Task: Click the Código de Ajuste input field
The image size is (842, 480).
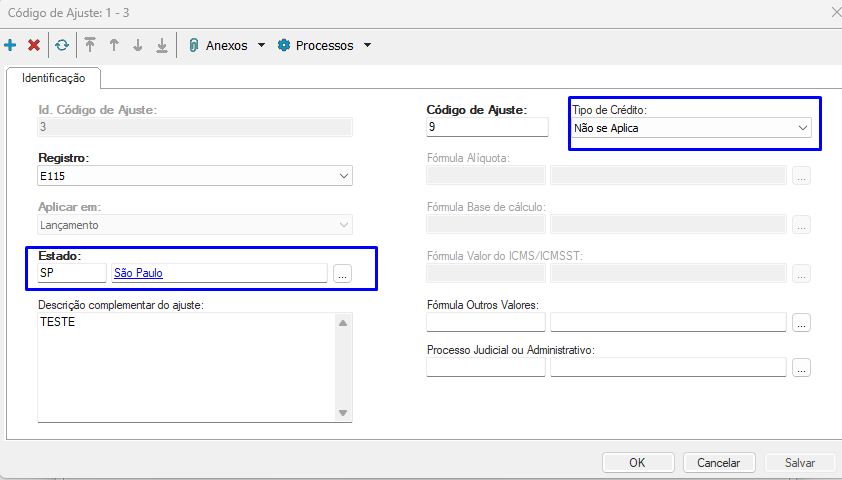Action: [487, 128]
